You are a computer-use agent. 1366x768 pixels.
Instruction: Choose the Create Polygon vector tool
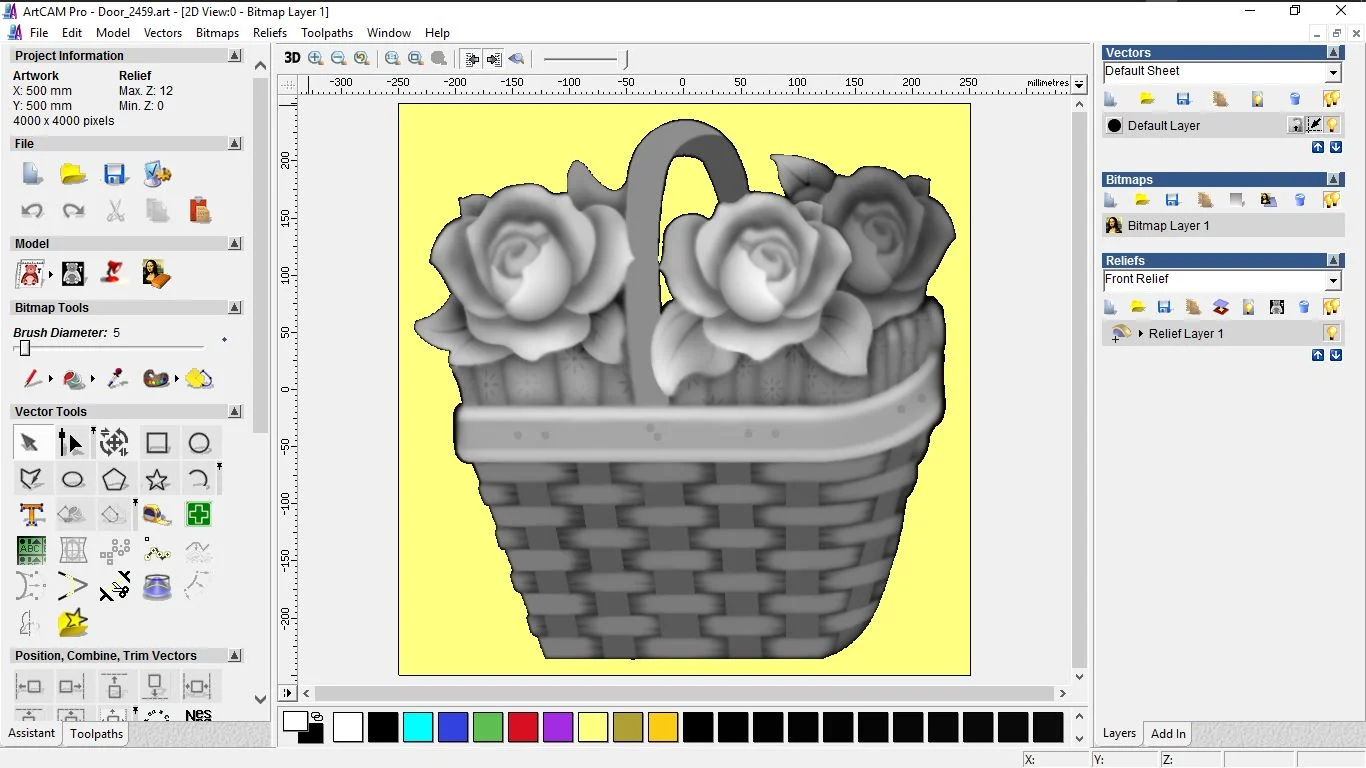pyautogui.click(x=114, y=480)
